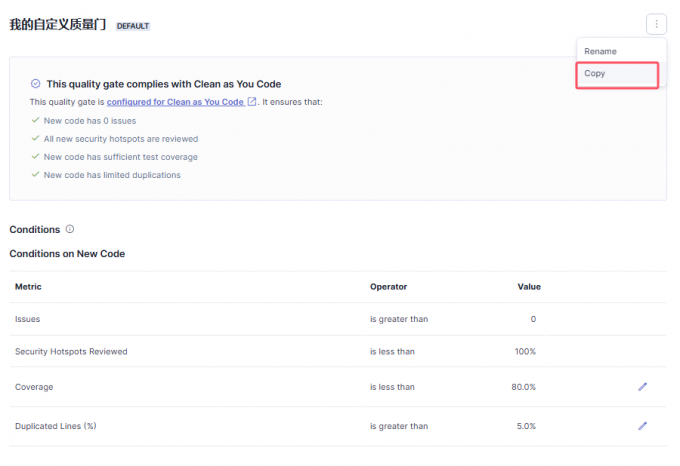Screen dimensions: 680x466
Task: Edit the Duplicated Lines condition via its pencil icon
Action: [643, 426]
